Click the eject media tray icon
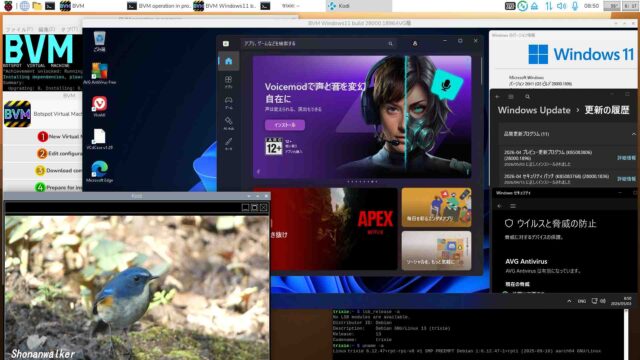This screenshot has width=640, height=360. pyautogui.click(x=534, y=6)
